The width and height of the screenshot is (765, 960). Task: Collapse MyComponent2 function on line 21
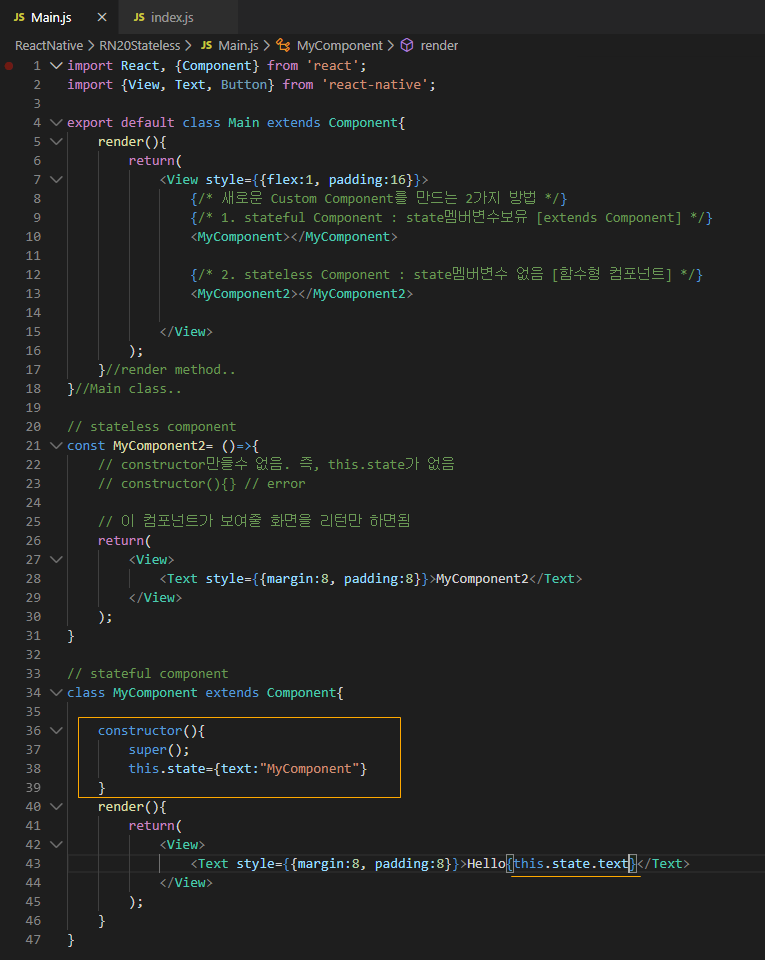56,446
